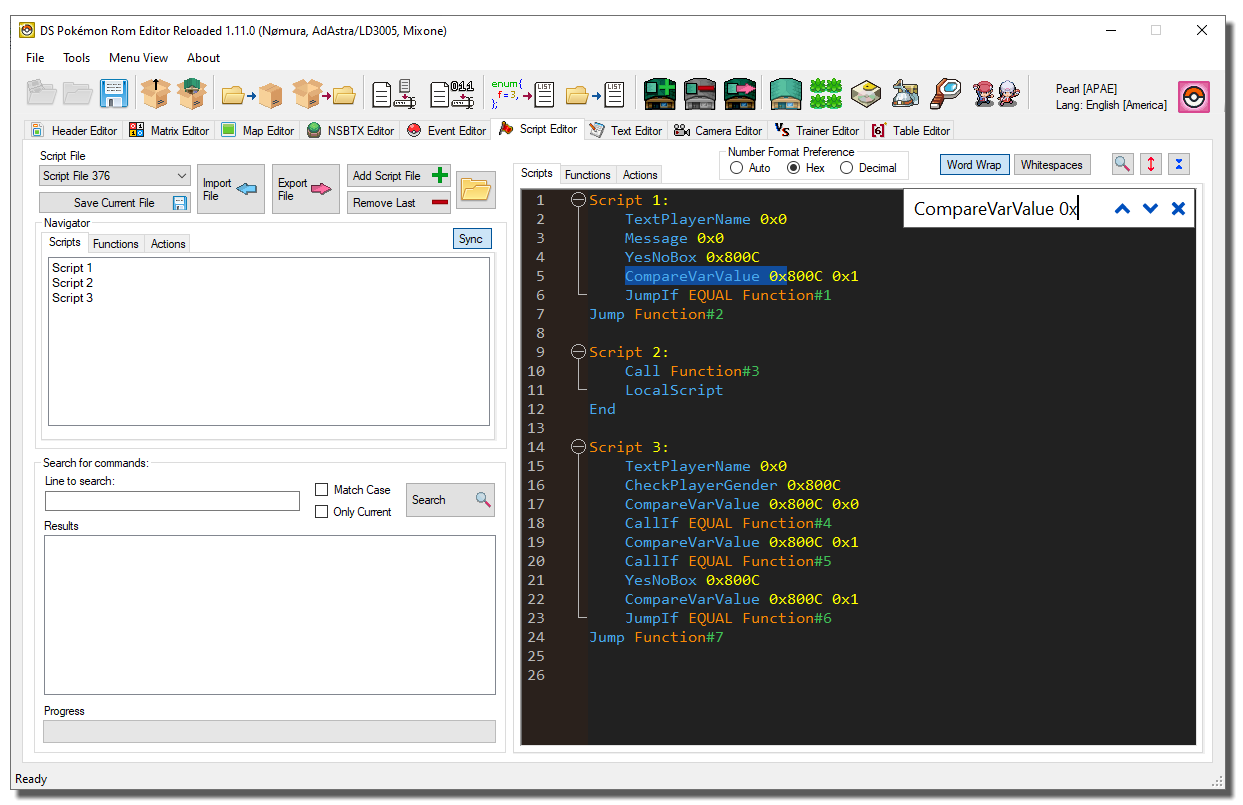Switch to the Header Editor tab
The height and width of the screenshot is (805, 1243).
tap(74, 130)
